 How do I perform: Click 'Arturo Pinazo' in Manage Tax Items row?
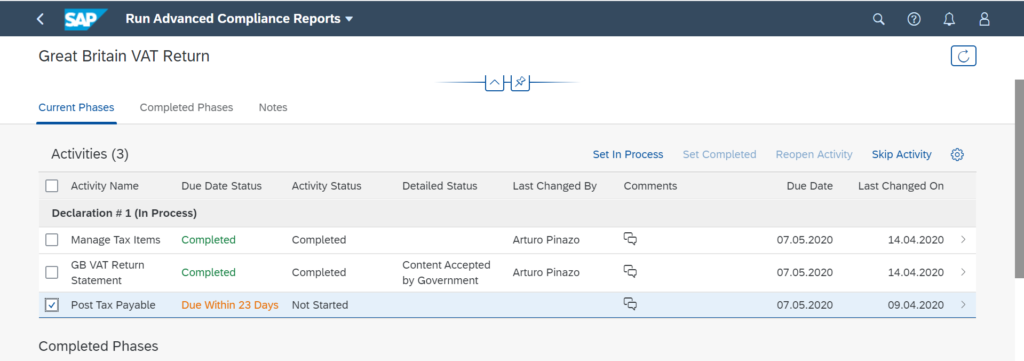[x=546, y=240]
